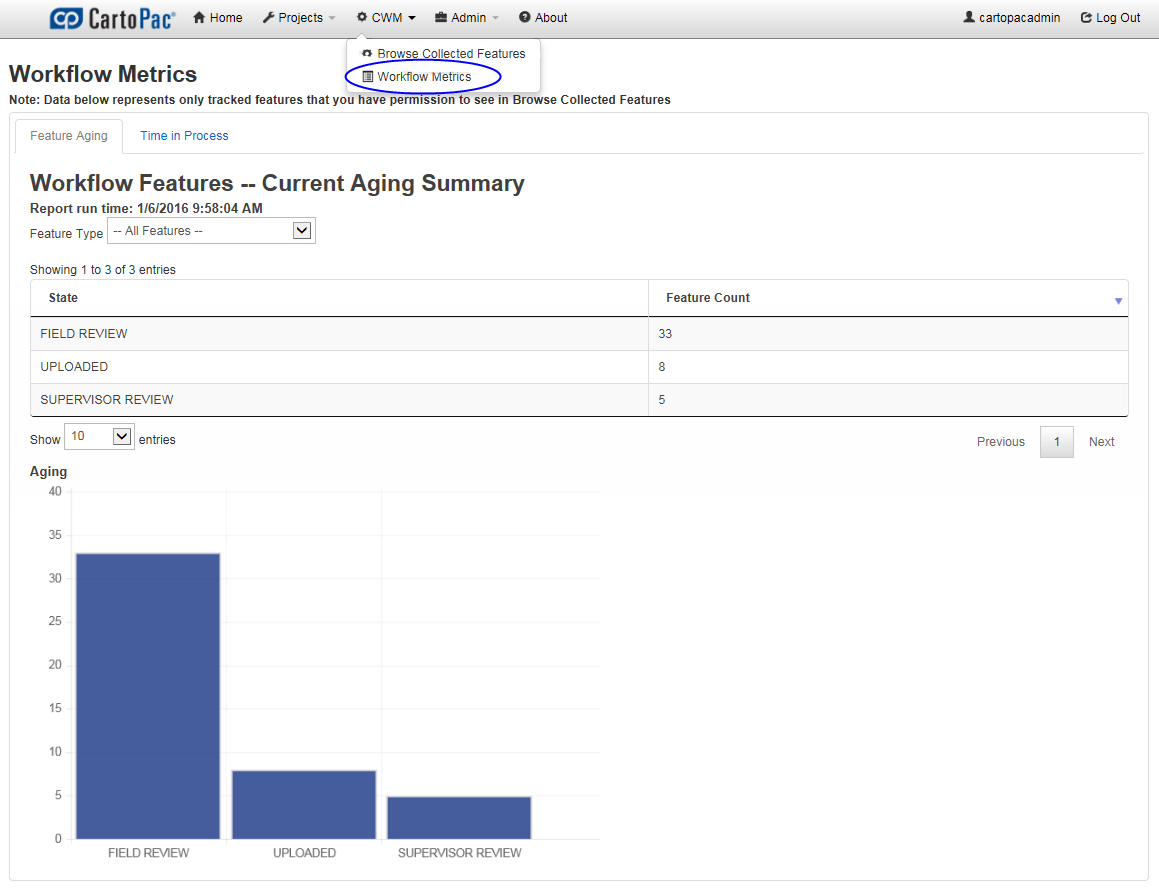1159x893 pixels.
Task: Click the sort arrow on Feature Count column
Action: 1119,297
